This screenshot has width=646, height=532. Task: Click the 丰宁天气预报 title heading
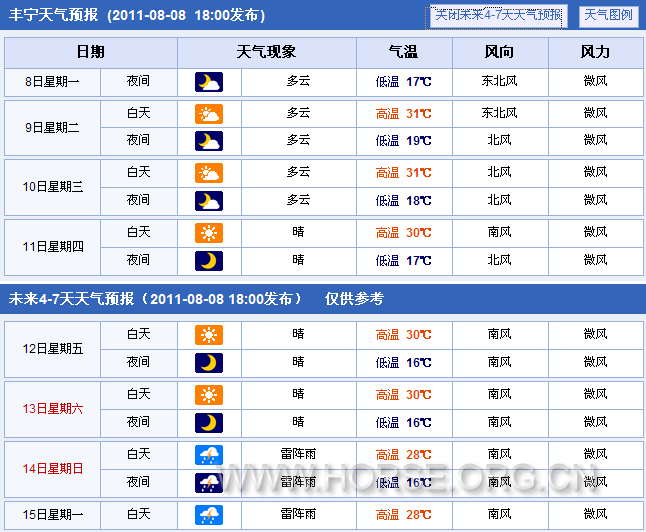click(54, 15)
